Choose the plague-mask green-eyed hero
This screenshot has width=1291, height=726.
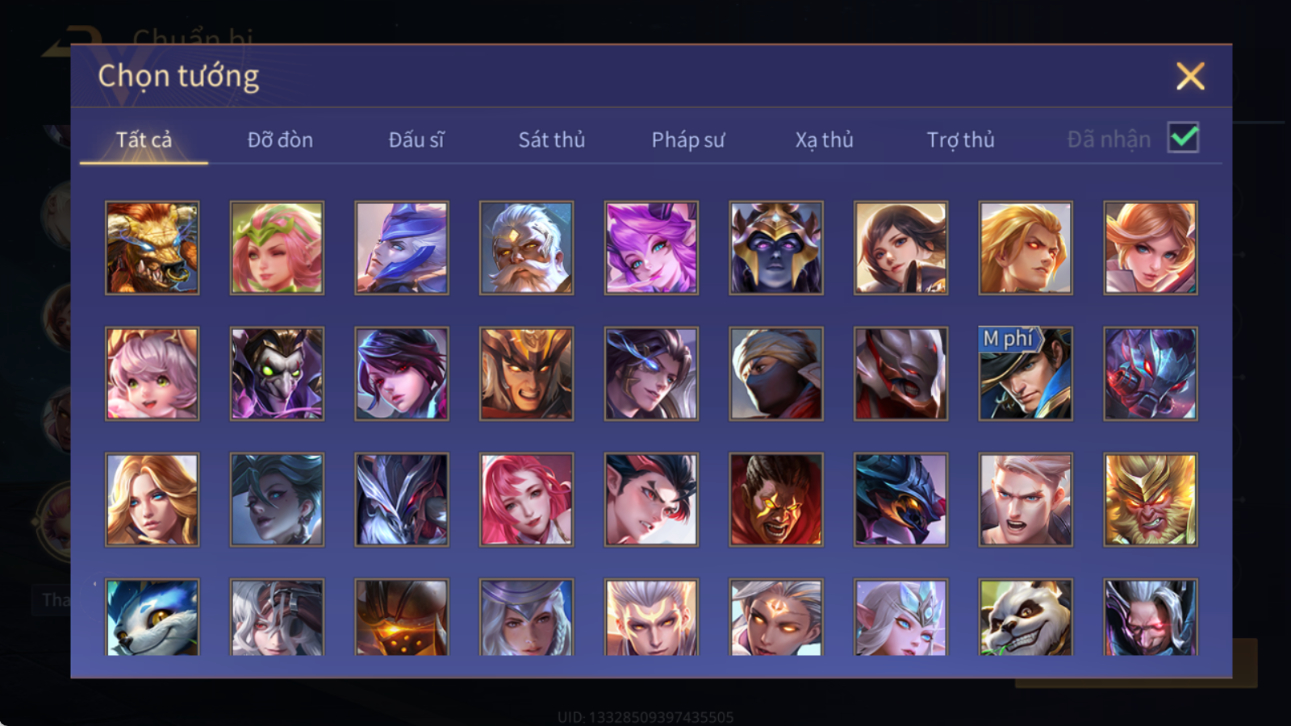pyautogui.click(x=277, y=373)
